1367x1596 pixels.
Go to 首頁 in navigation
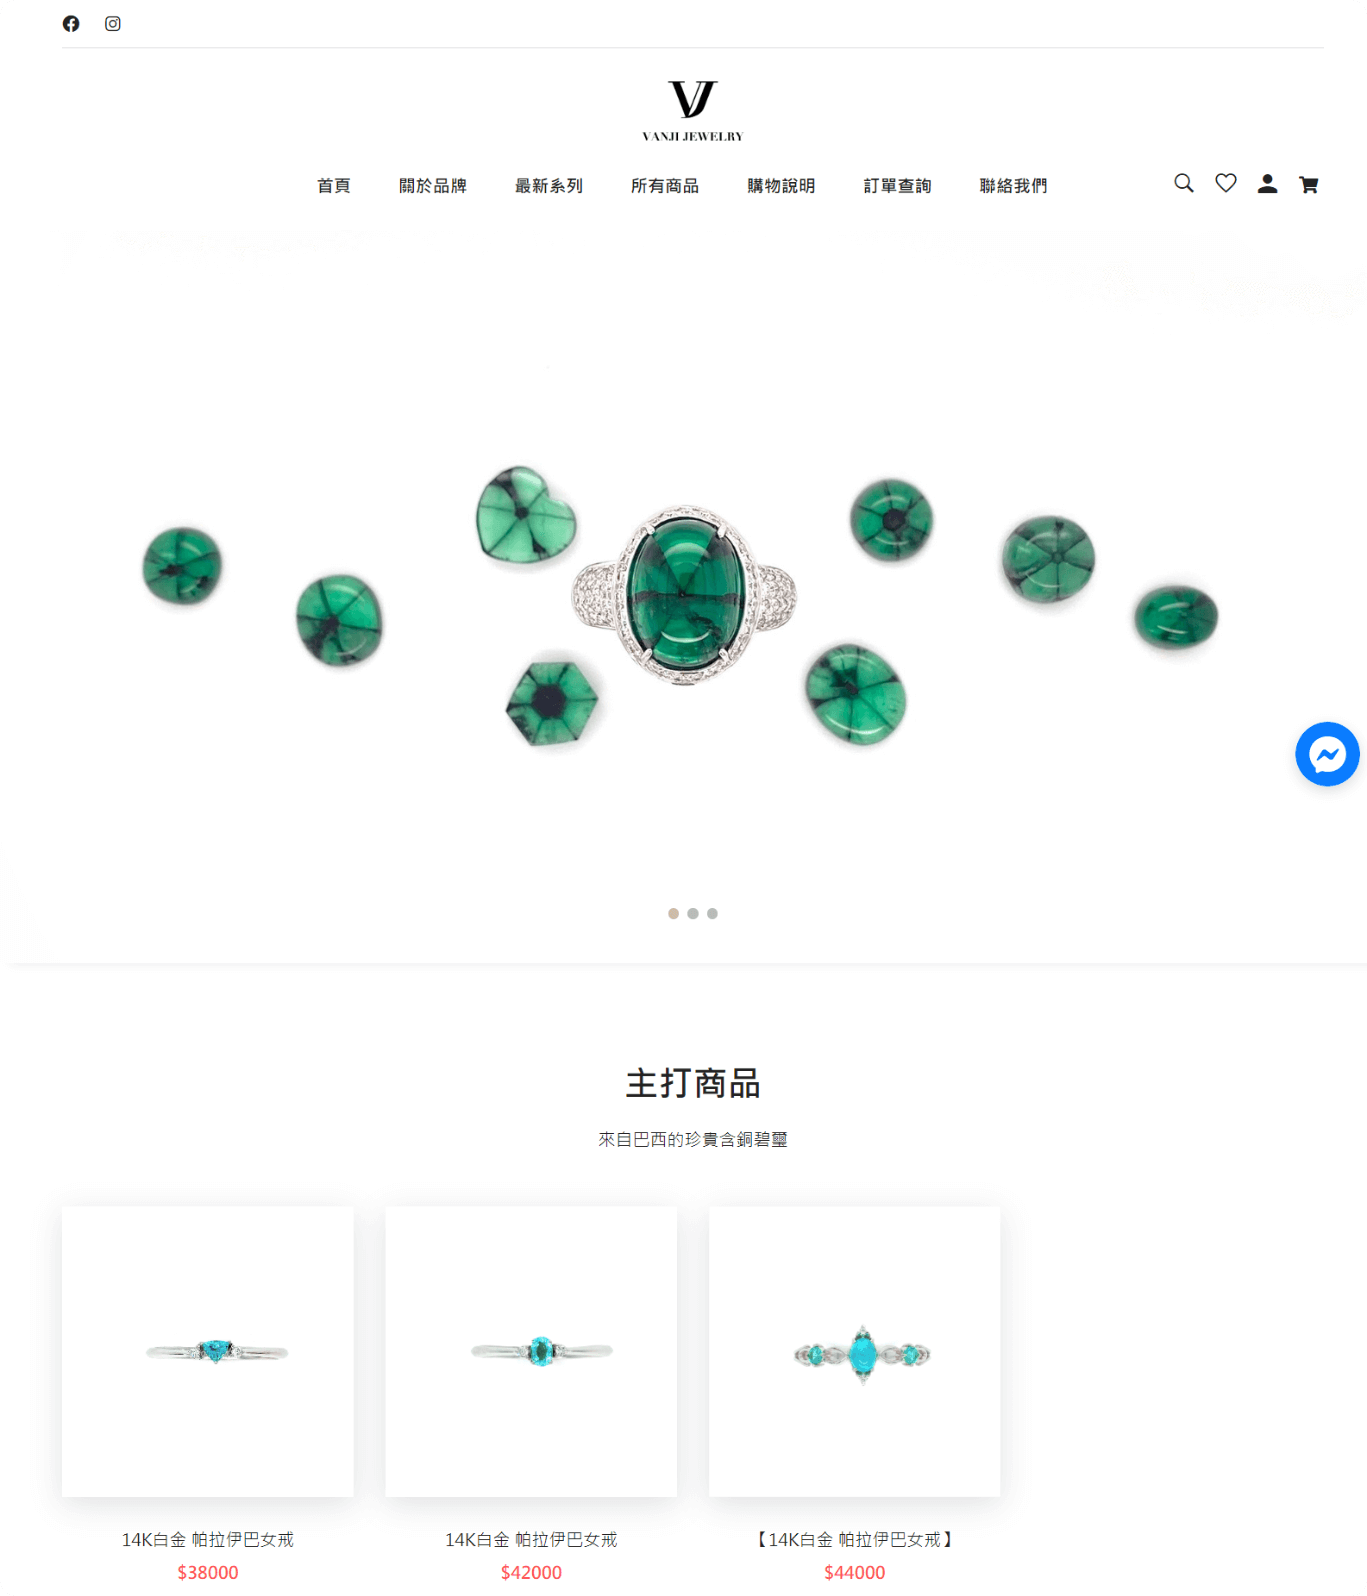[334, 186]
